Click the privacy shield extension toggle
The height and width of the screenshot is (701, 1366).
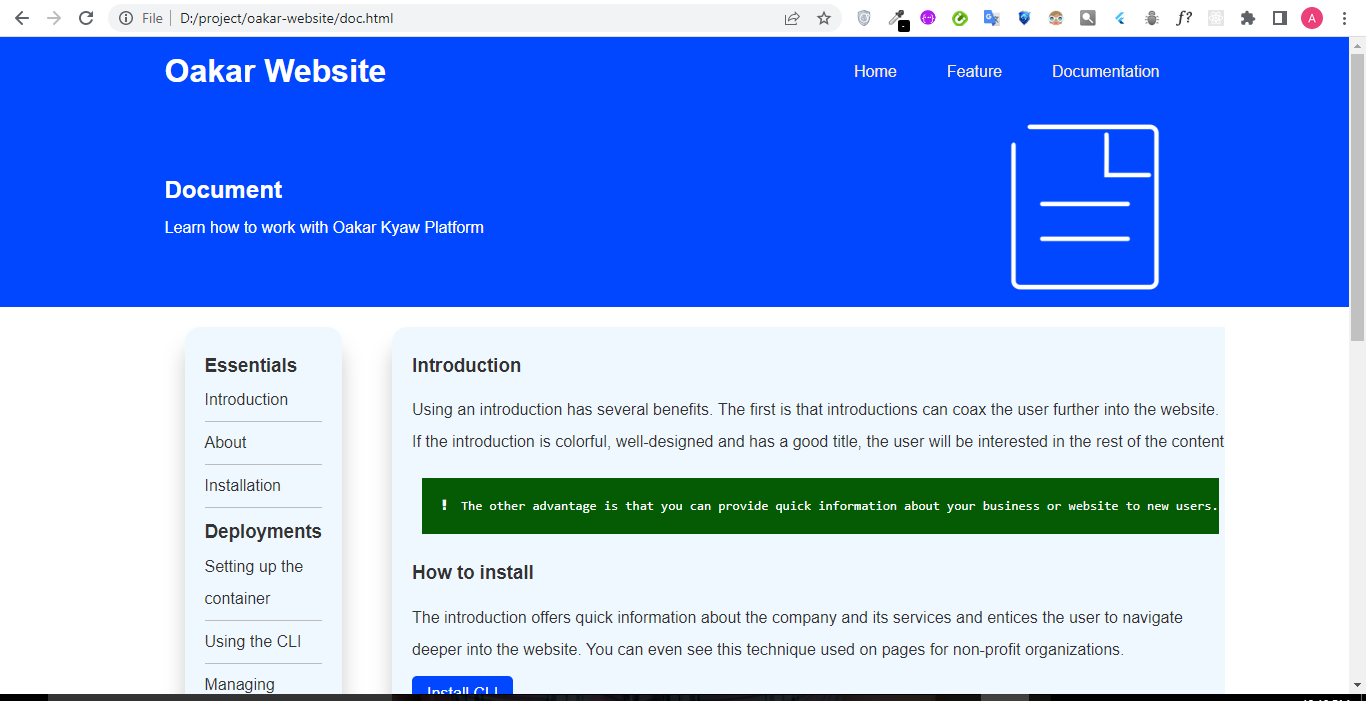(1024, 17)
